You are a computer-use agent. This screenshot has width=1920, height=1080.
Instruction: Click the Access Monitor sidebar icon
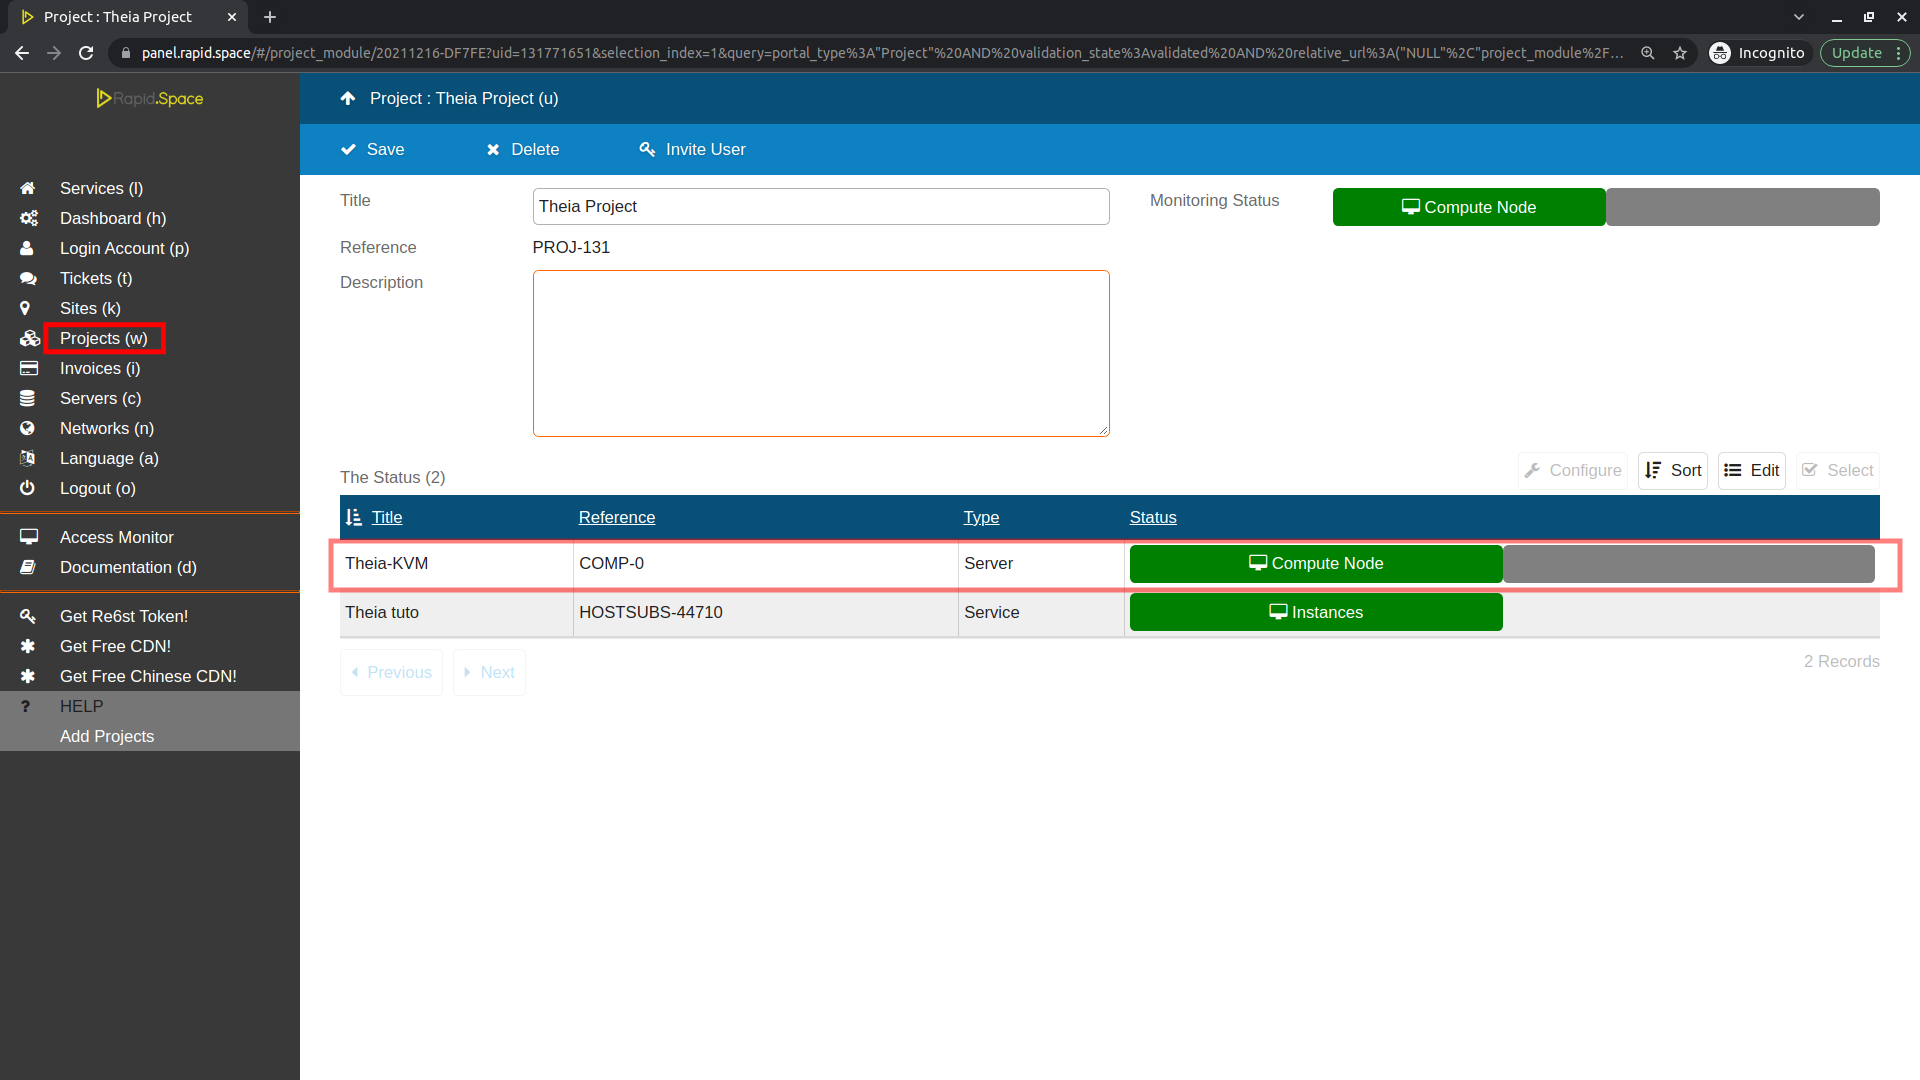coord(29,537)
